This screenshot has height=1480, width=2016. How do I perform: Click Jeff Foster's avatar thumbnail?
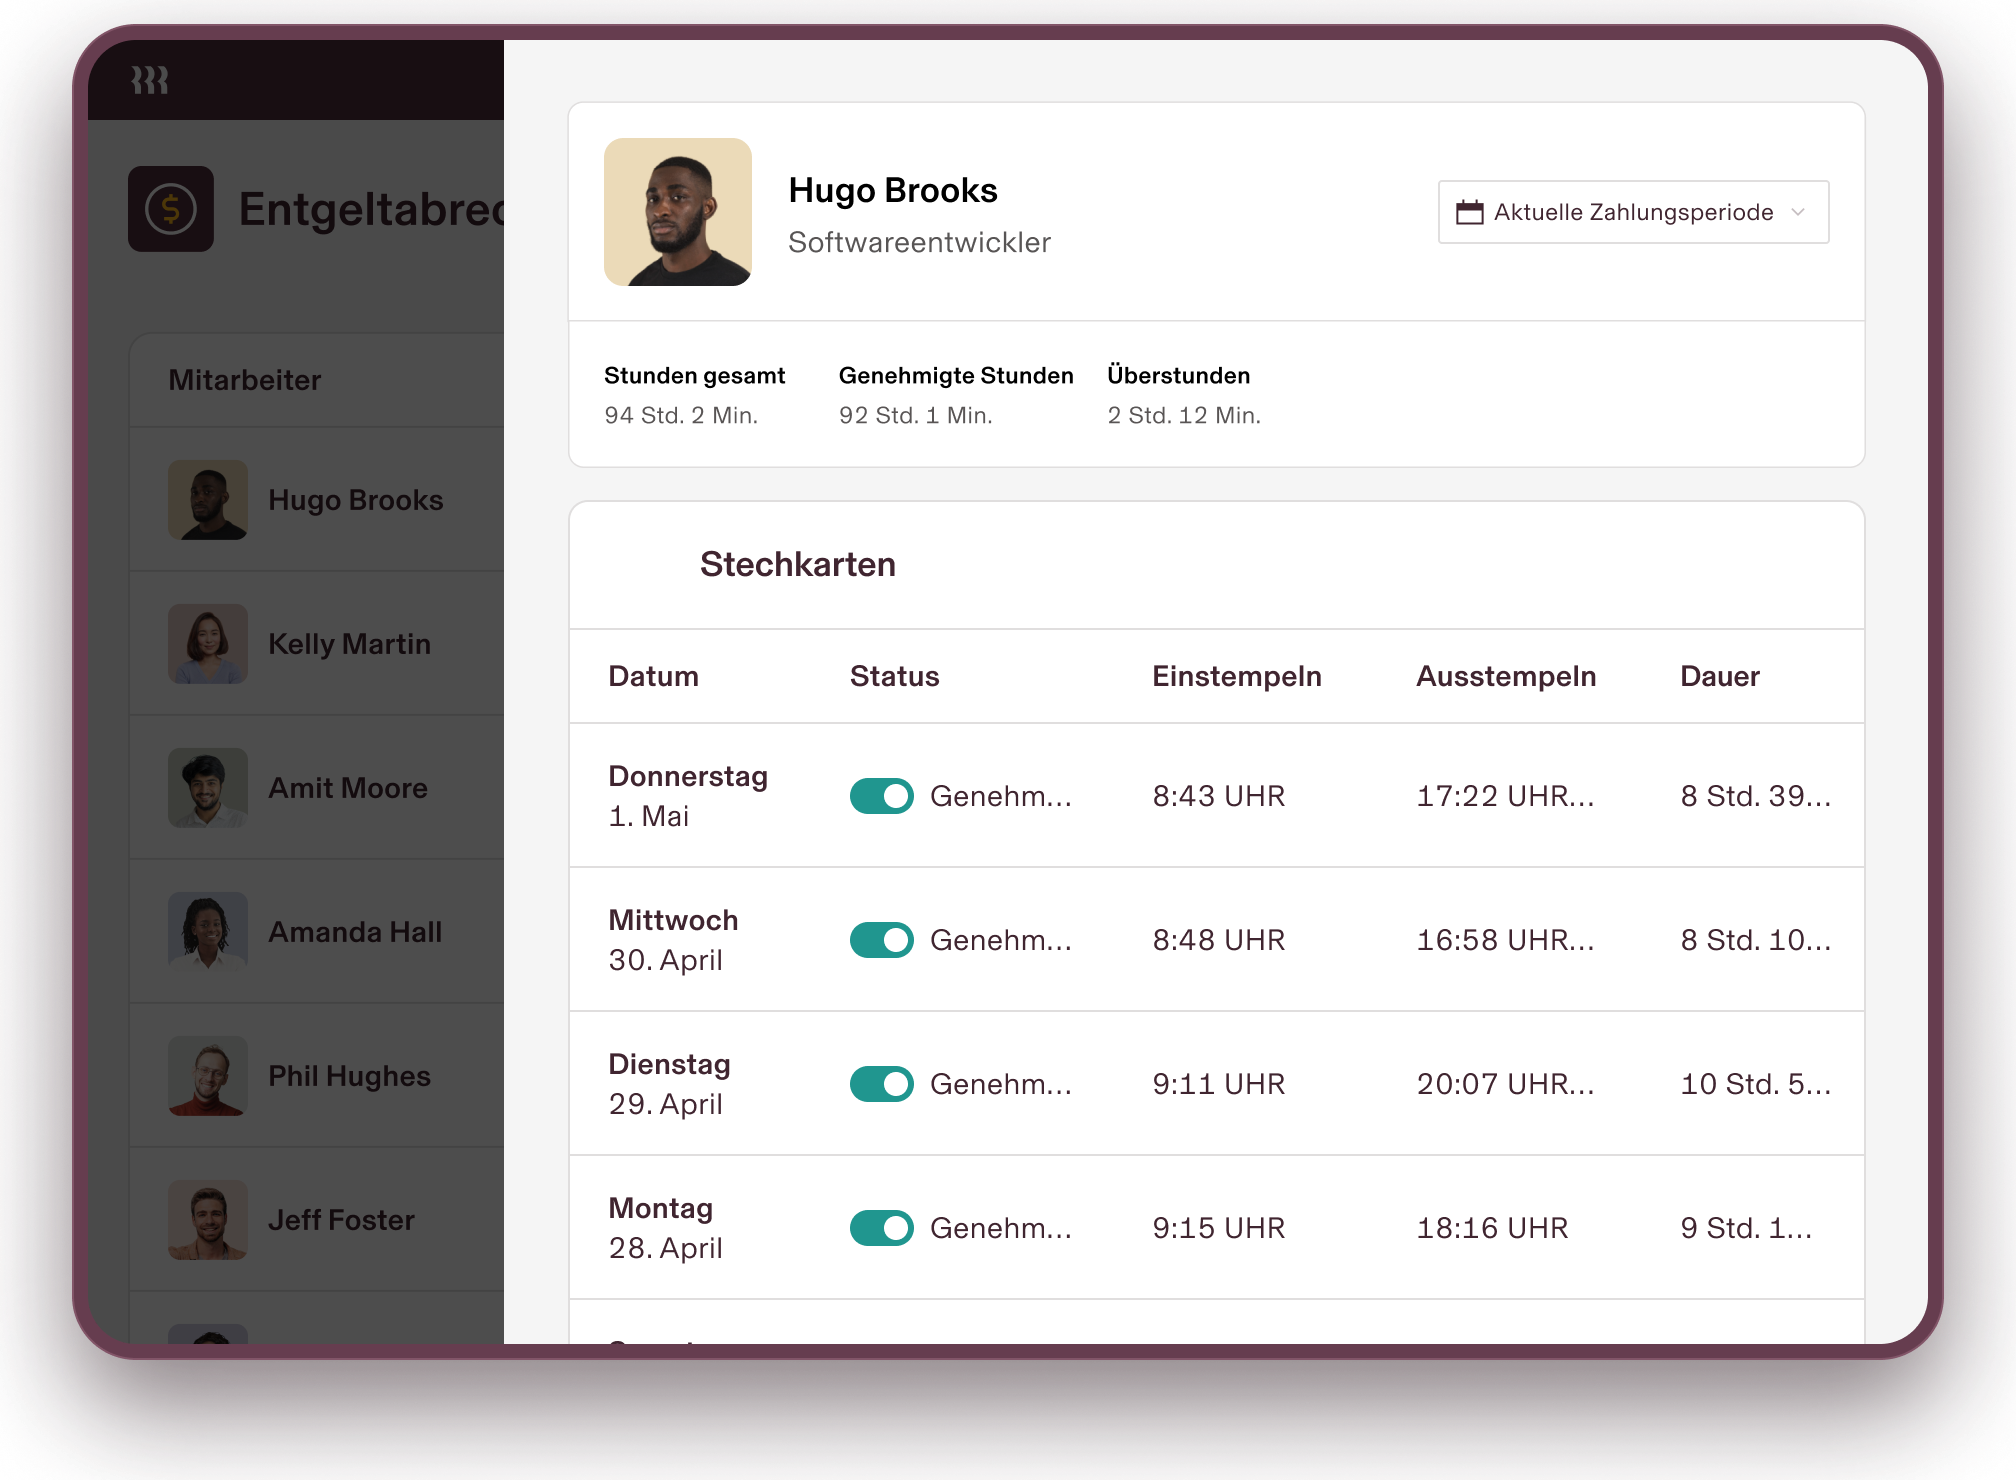click(208, 1220)
